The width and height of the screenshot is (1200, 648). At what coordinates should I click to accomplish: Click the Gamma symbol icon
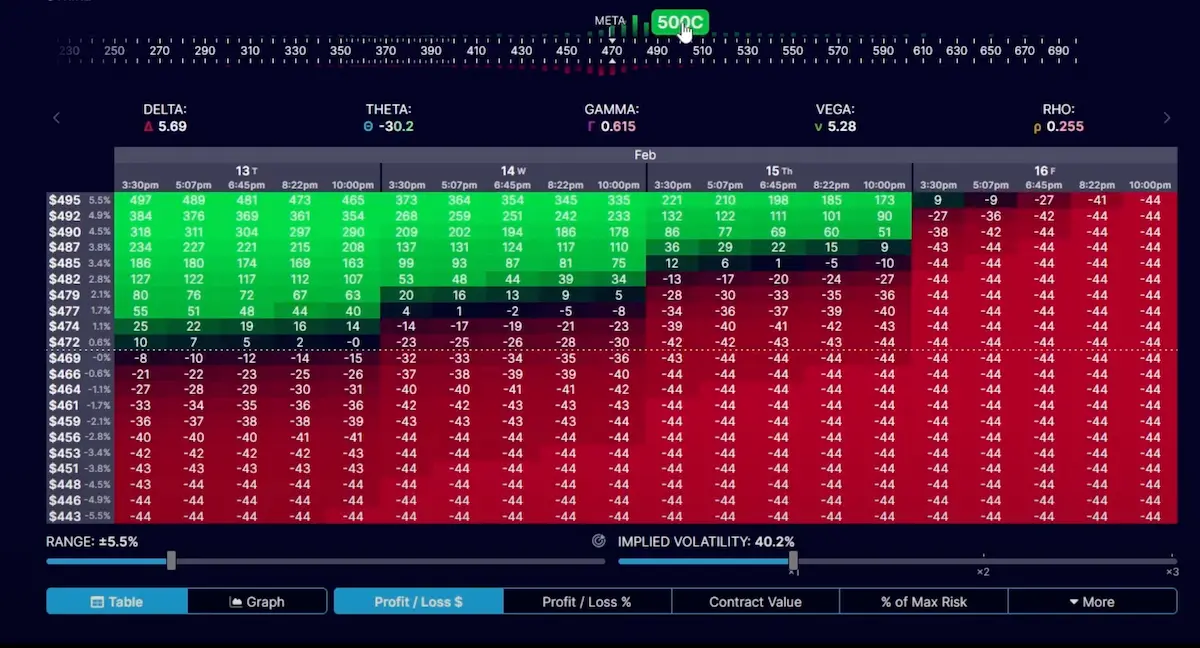pyautogui.click(x=591, y=127)
